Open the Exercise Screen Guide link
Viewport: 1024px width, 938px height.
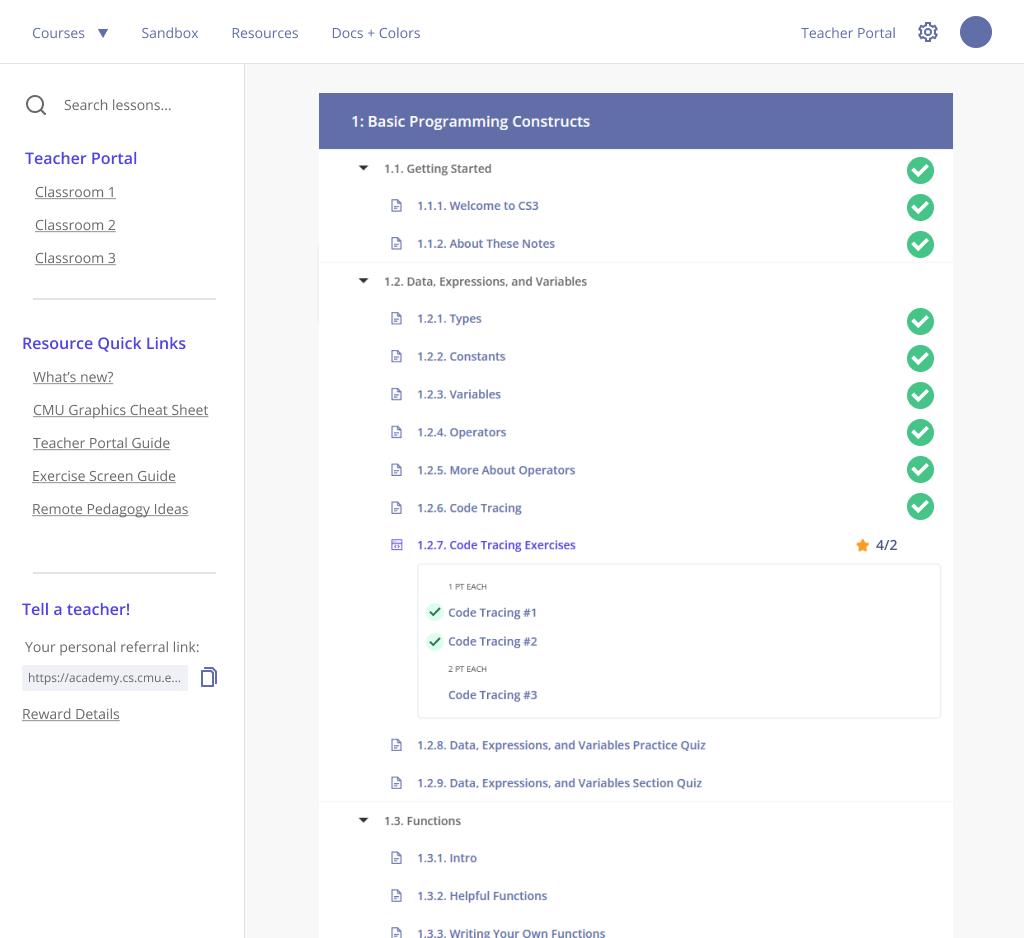(104, 476)
